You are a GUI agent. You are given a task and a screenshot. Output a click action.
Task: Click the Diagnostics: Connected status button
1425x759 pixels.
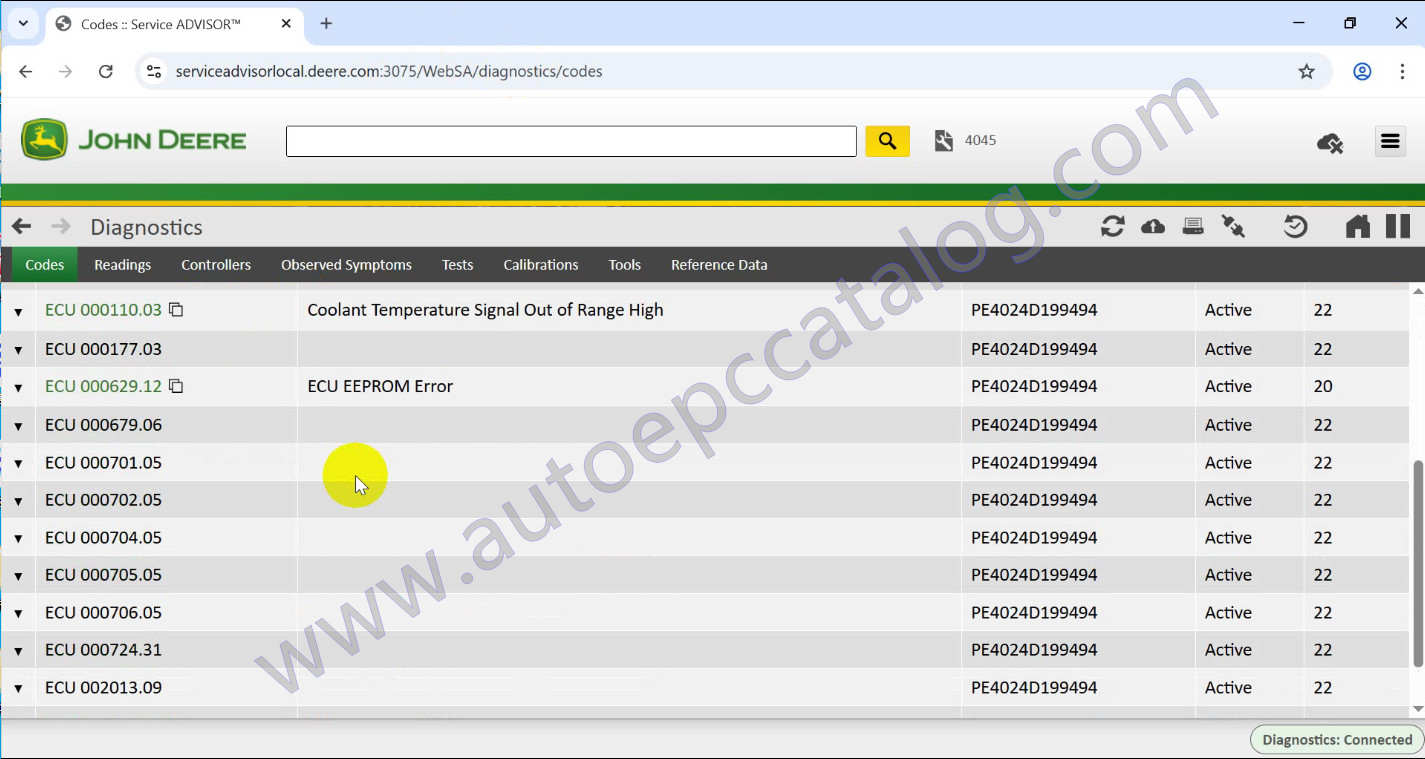[1336, 739]
